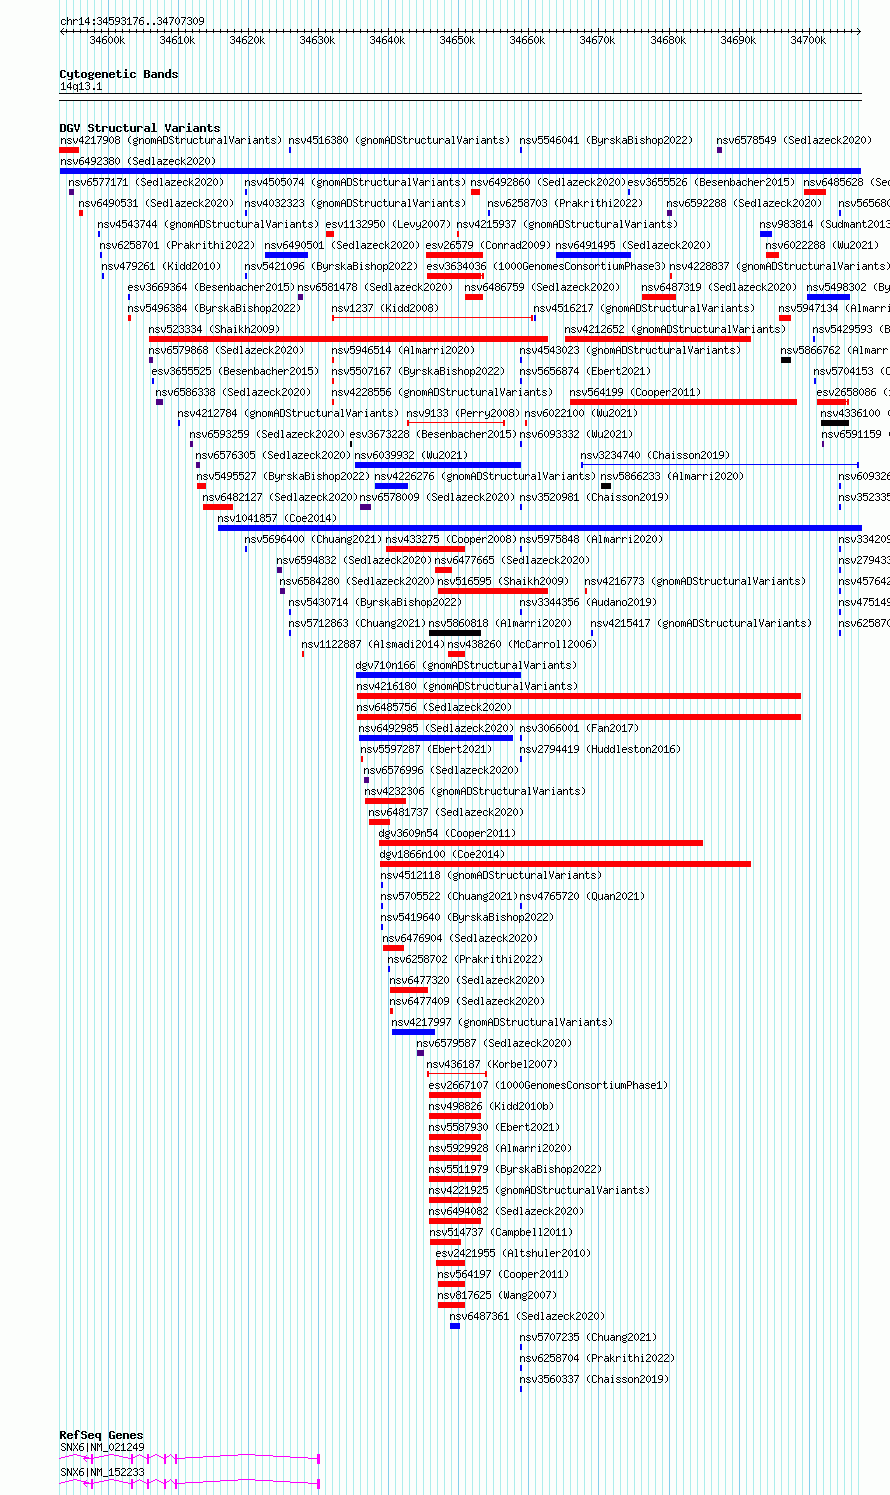Screen dimensions: 890x1495
Task: Click nsv6578549 (Sedlazeck2020) label
Action: [x=794, y=140]
